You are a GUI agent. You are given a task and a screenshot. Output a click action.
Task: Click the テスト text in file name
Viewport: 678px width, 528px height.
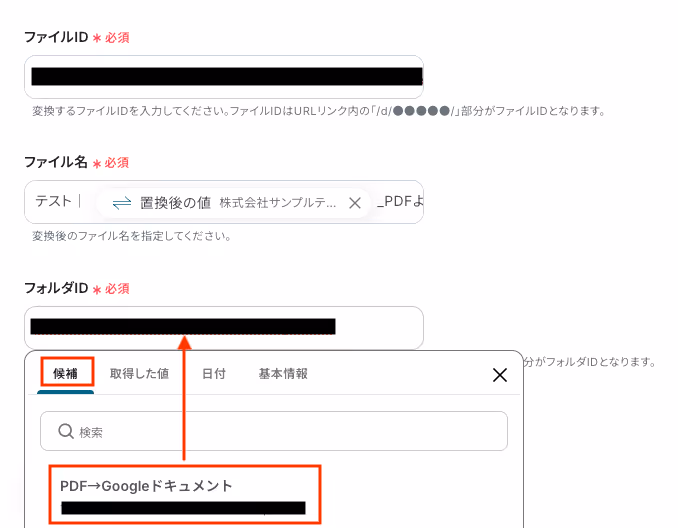53,201
